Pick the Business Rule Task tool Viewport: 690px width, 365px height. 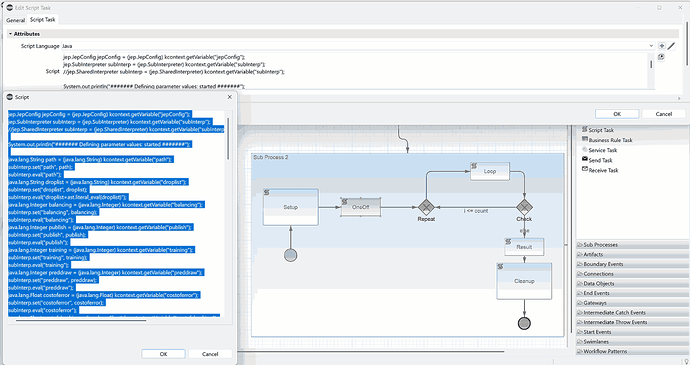point(607,140)
